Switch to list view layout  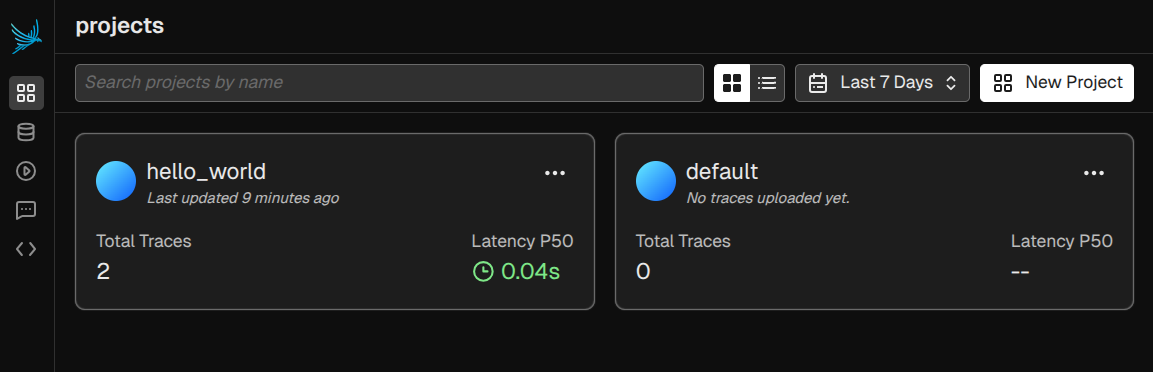coord(767,83)
